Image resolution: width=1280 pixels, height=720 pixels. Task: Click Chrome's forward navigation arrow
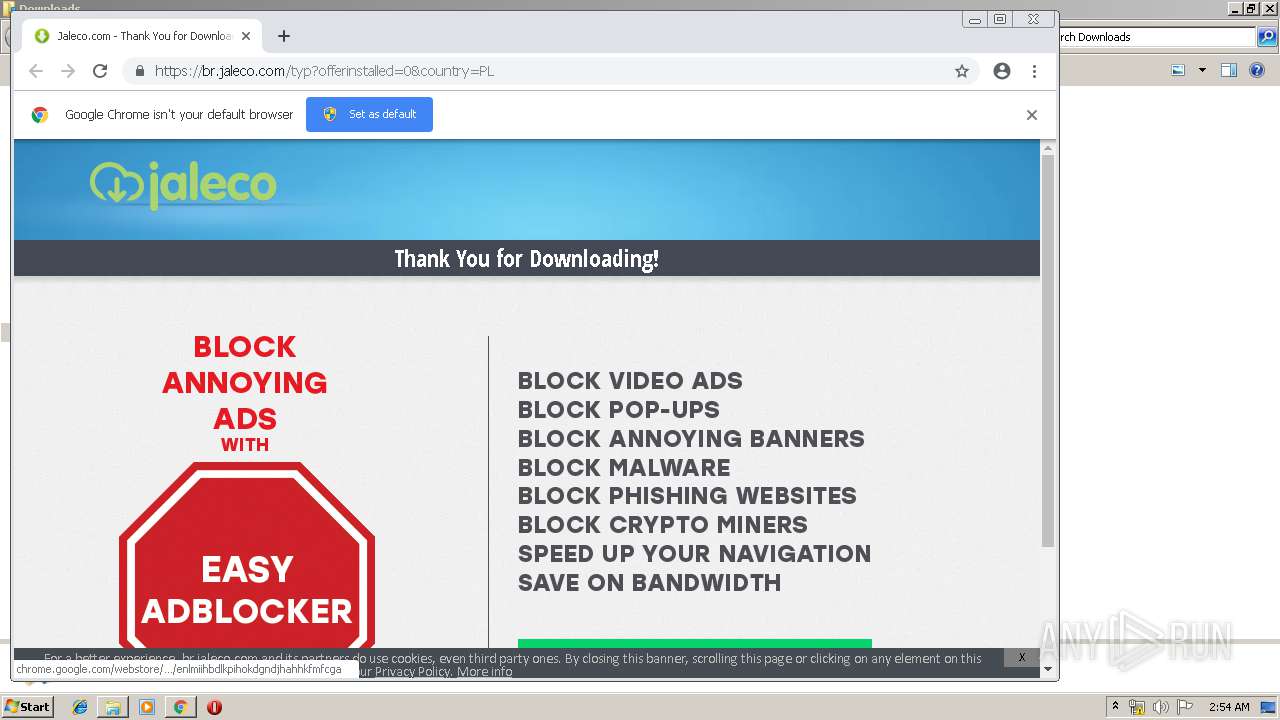pyautogui.click(x=68, y=71)
